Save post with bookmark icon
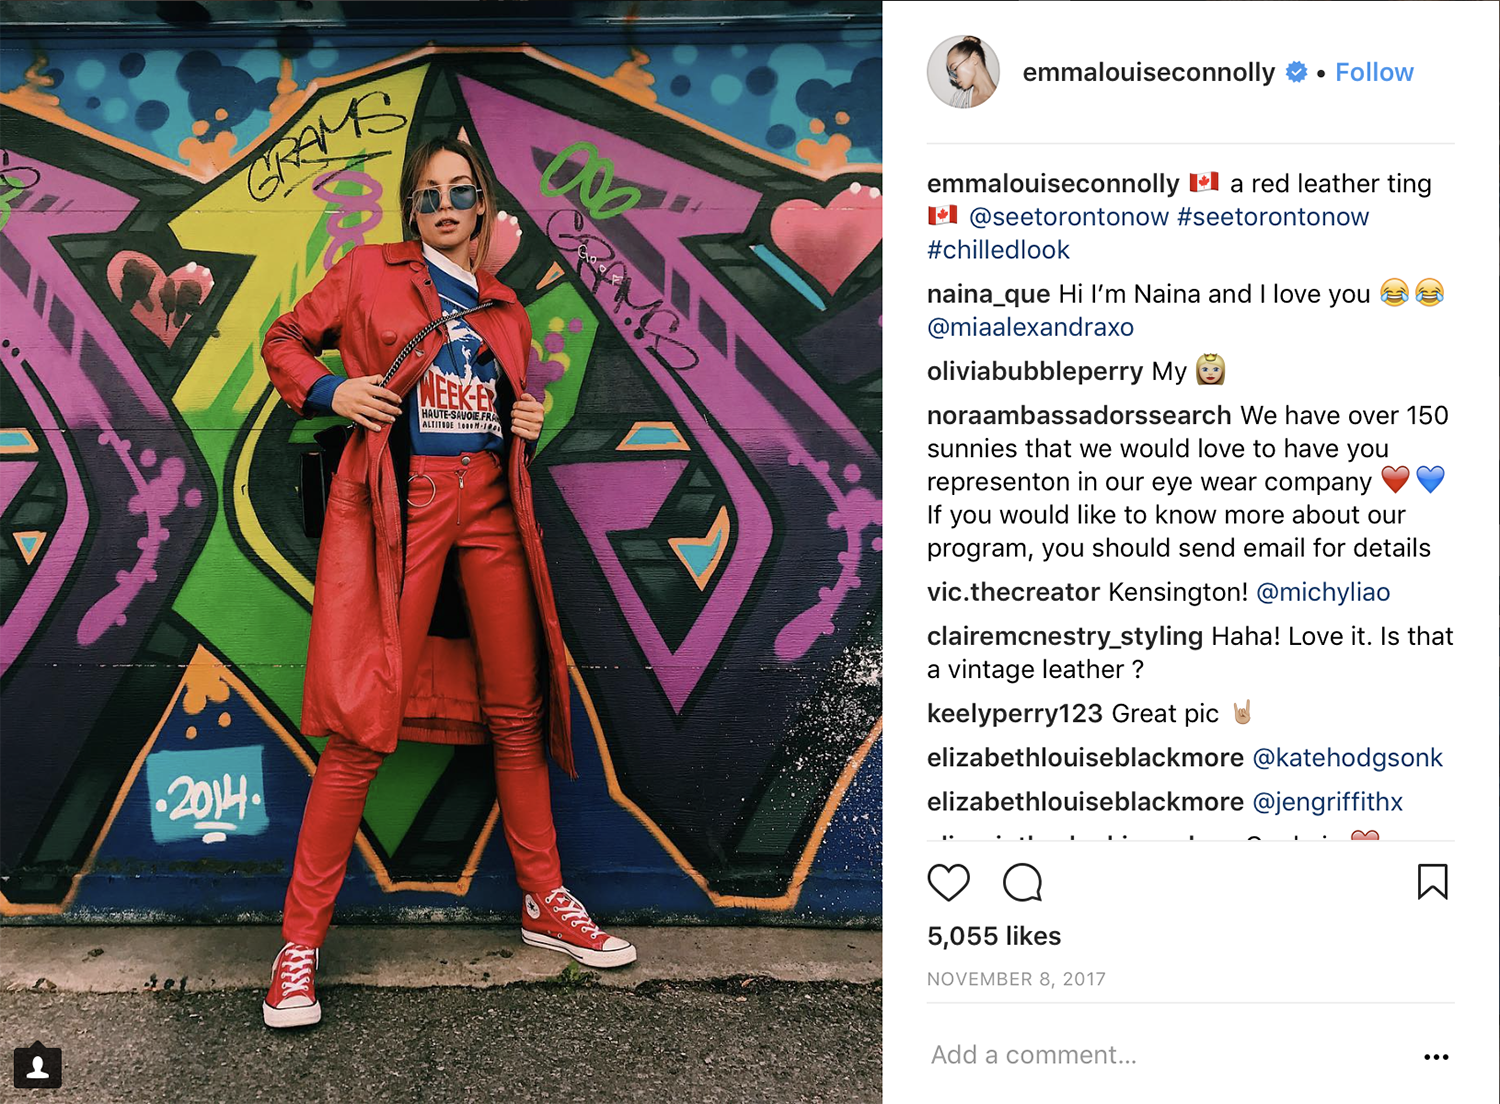Screen dimensions: 1500x1104 pyautogui.click(x=1432, y=882)
